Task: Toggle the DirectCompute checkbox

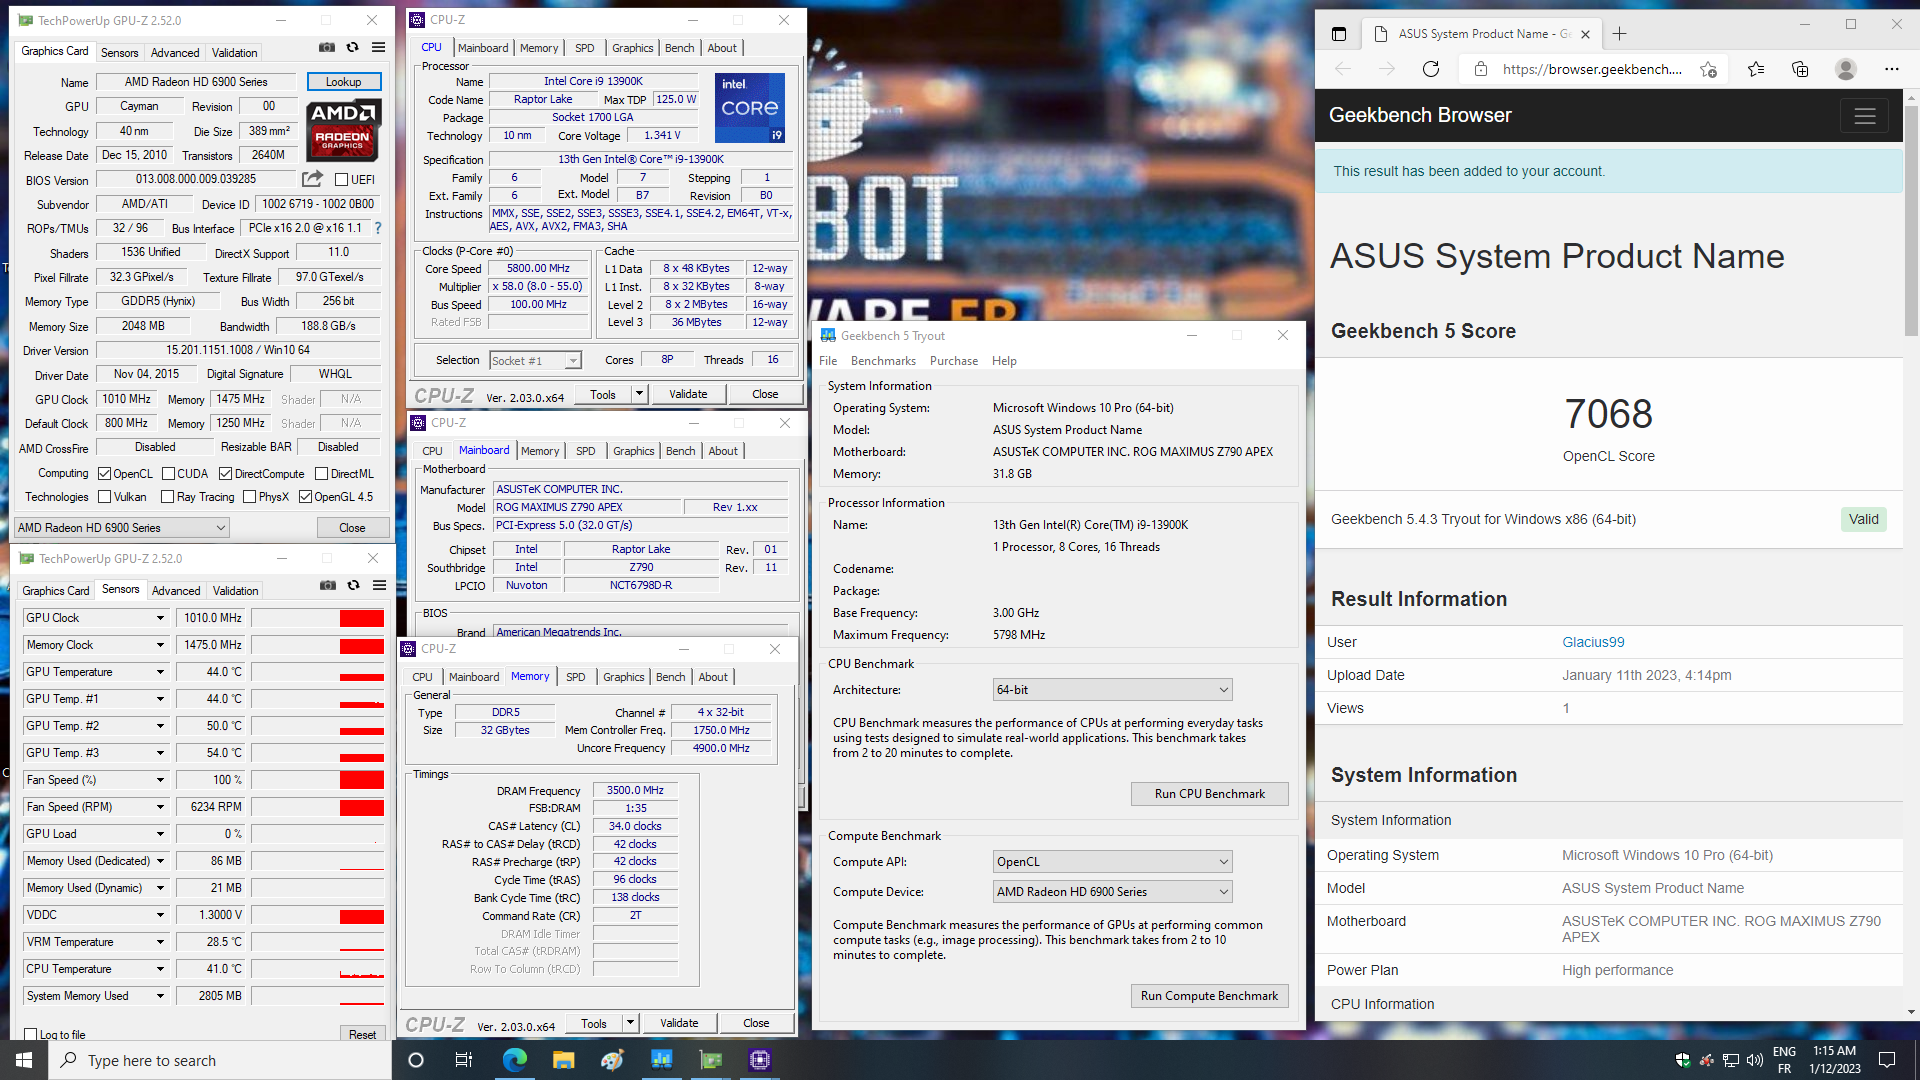Action: click(x=225, y=474)
